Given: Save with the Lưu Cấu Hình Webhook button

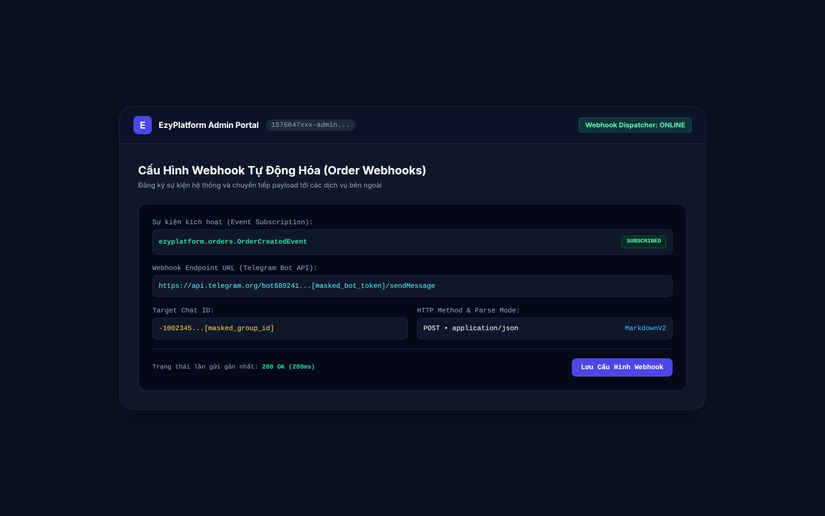Looking at the screenshot, I should (622, 367).
